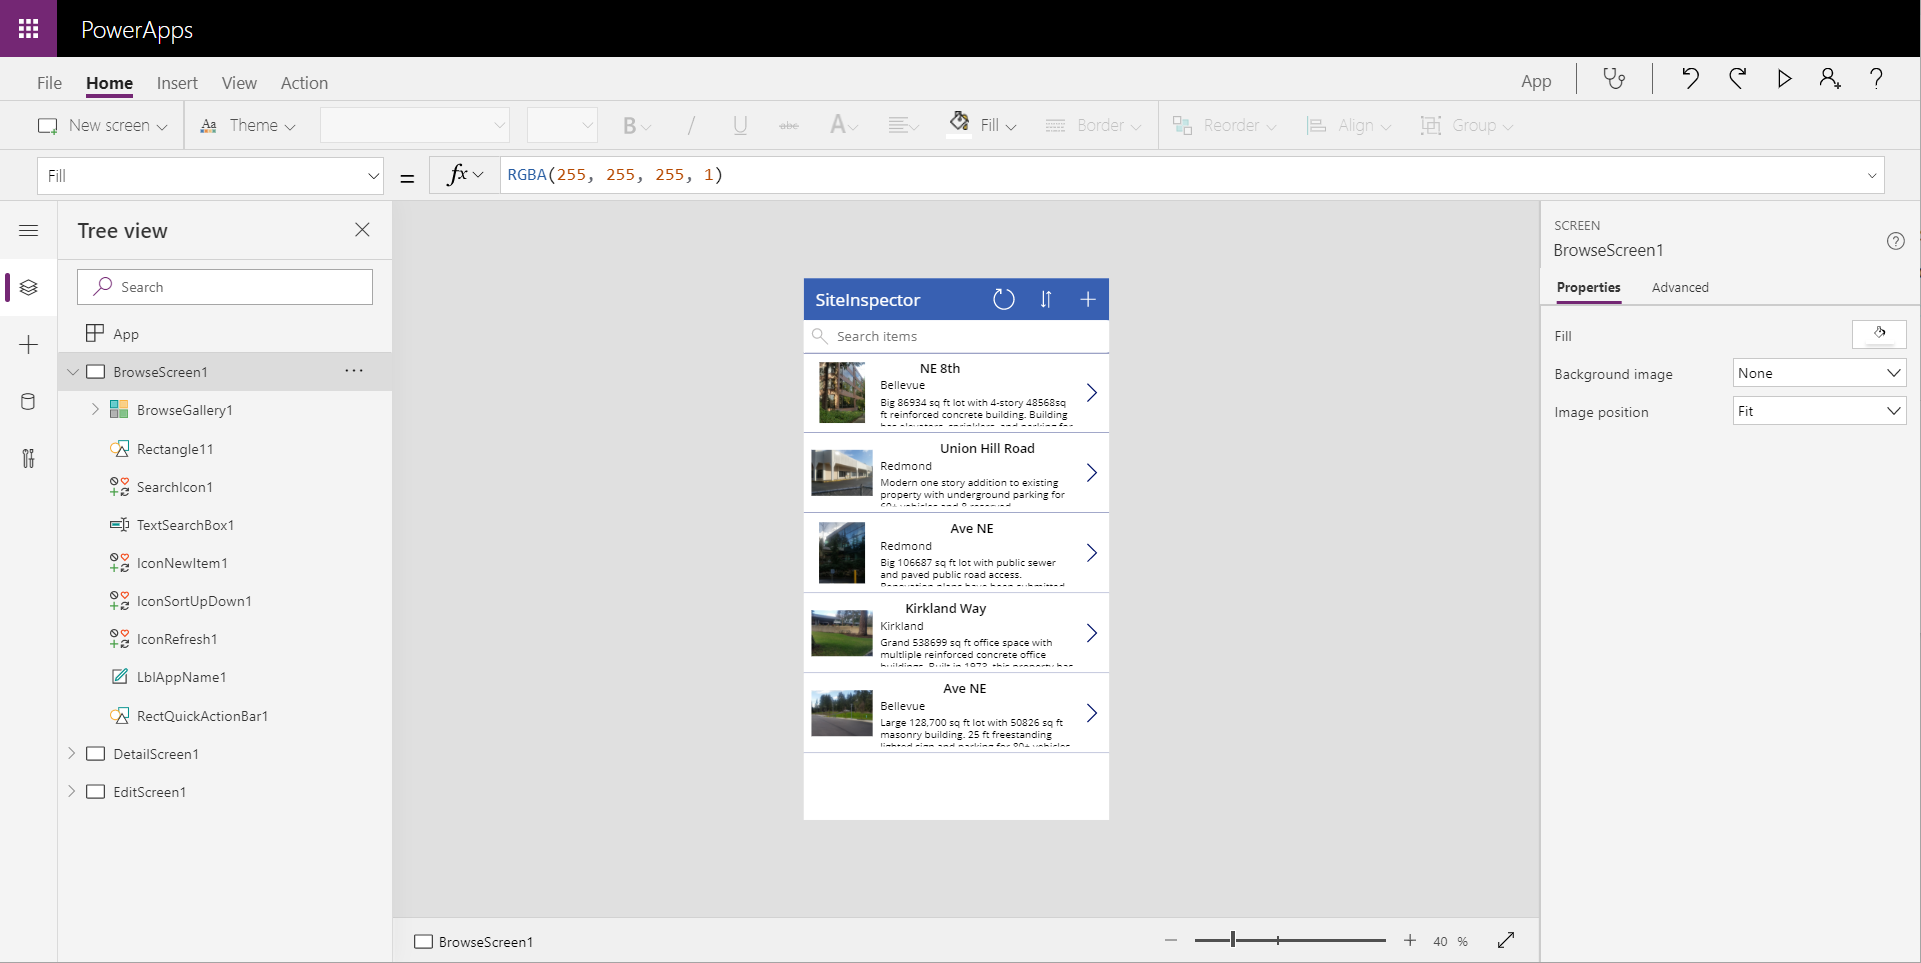Open Image position Fit dropdown
This screenshot has width=1921, height=963.
click(1819, 411)
